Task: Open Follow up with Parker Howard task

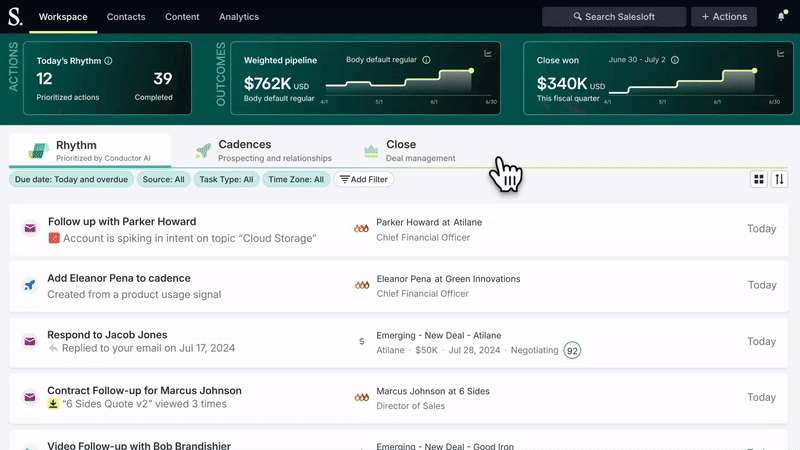Action: tap(122, 221)
